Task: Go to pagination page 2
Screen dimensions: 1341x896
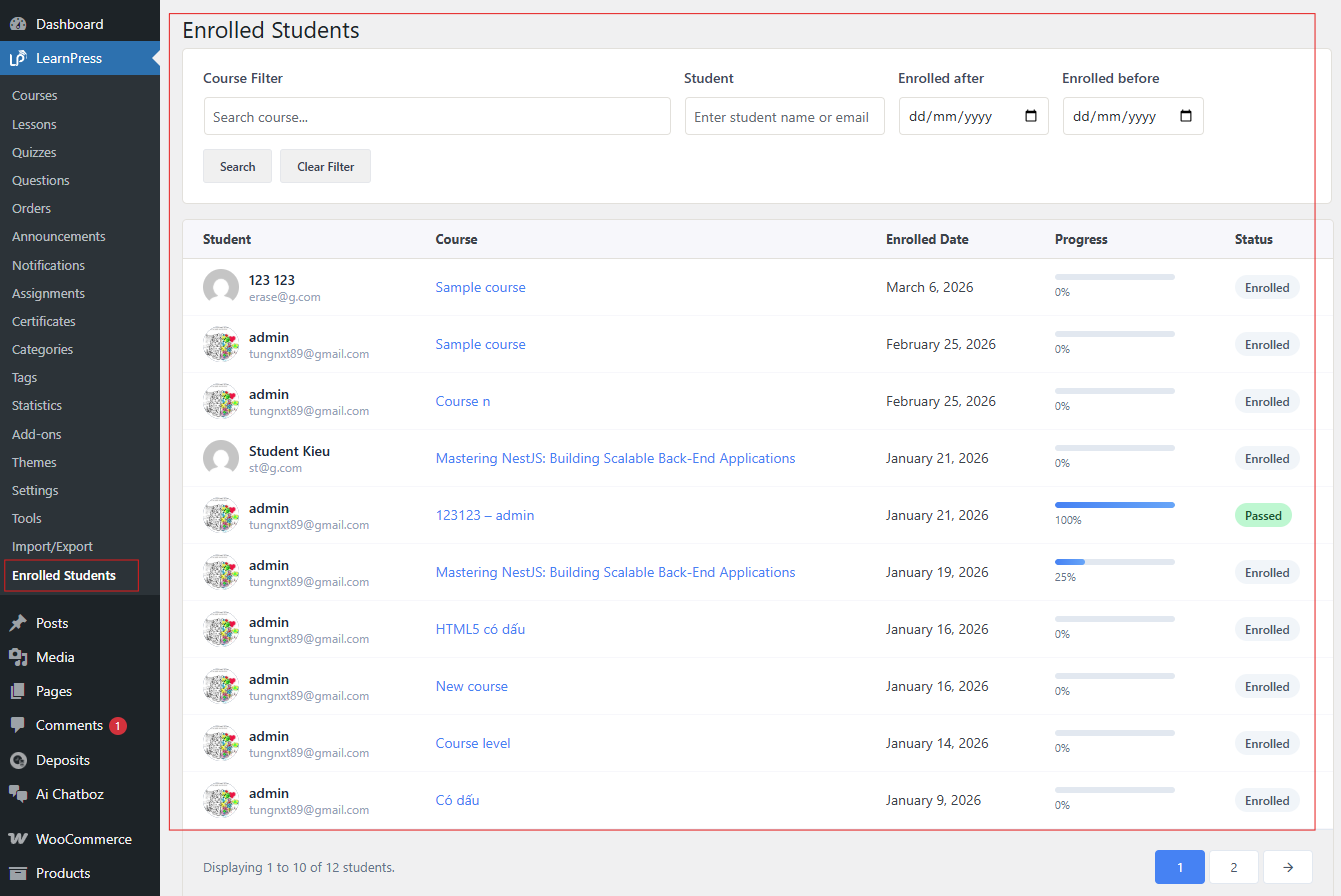Action: tap(1233, 867)
